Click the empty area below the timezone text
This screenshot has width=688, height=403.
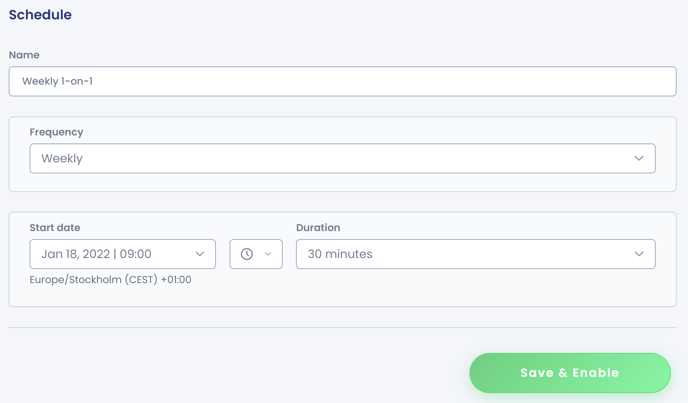click(x=342, y=296)
